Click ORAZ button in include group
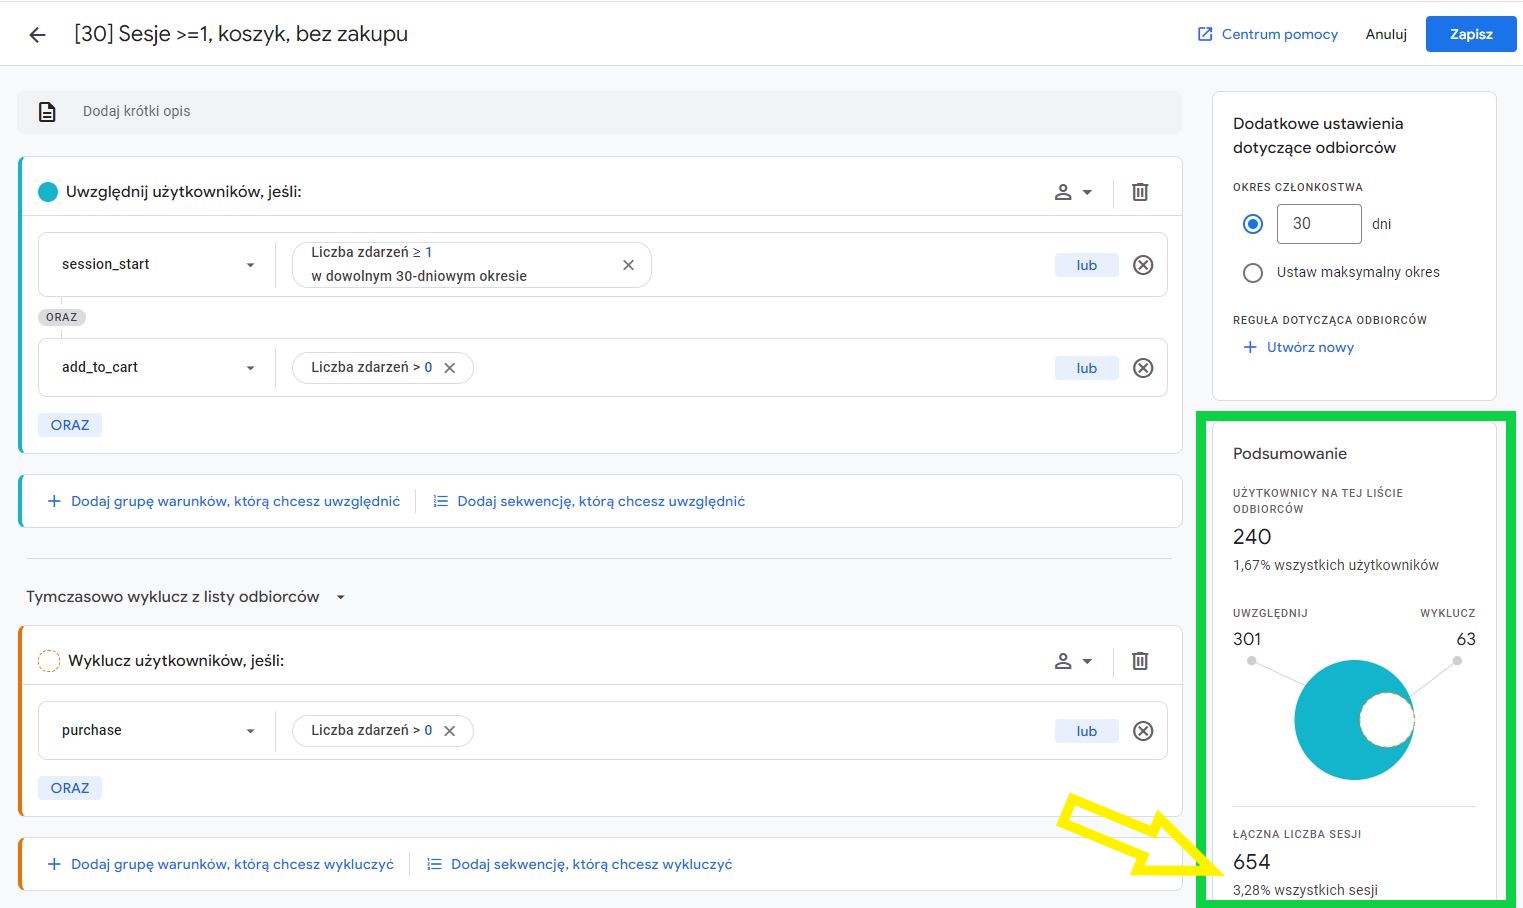 tap(70, 425)
